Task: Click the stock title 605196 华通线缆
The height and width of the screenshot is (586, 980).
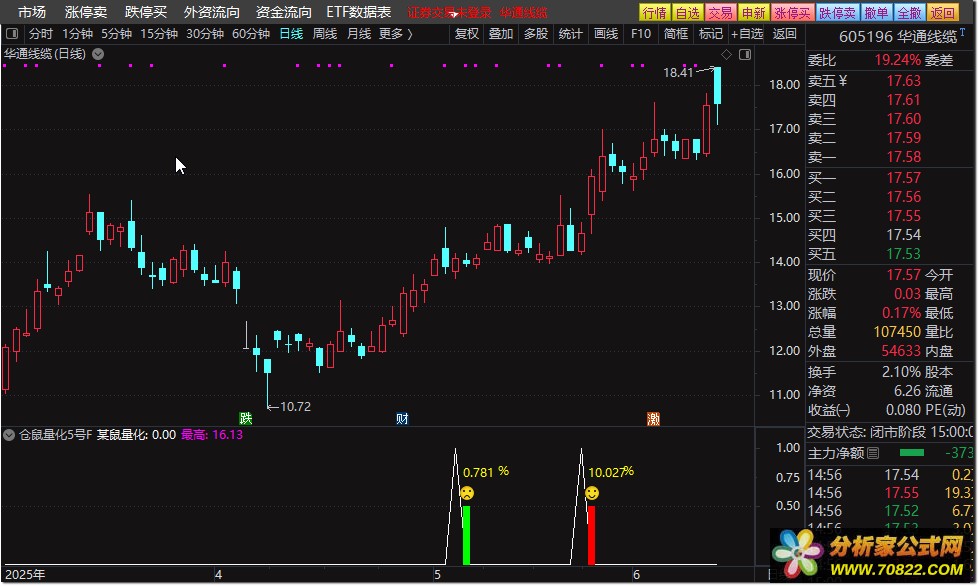Action: pyautogui.click(x=898, y=37)
